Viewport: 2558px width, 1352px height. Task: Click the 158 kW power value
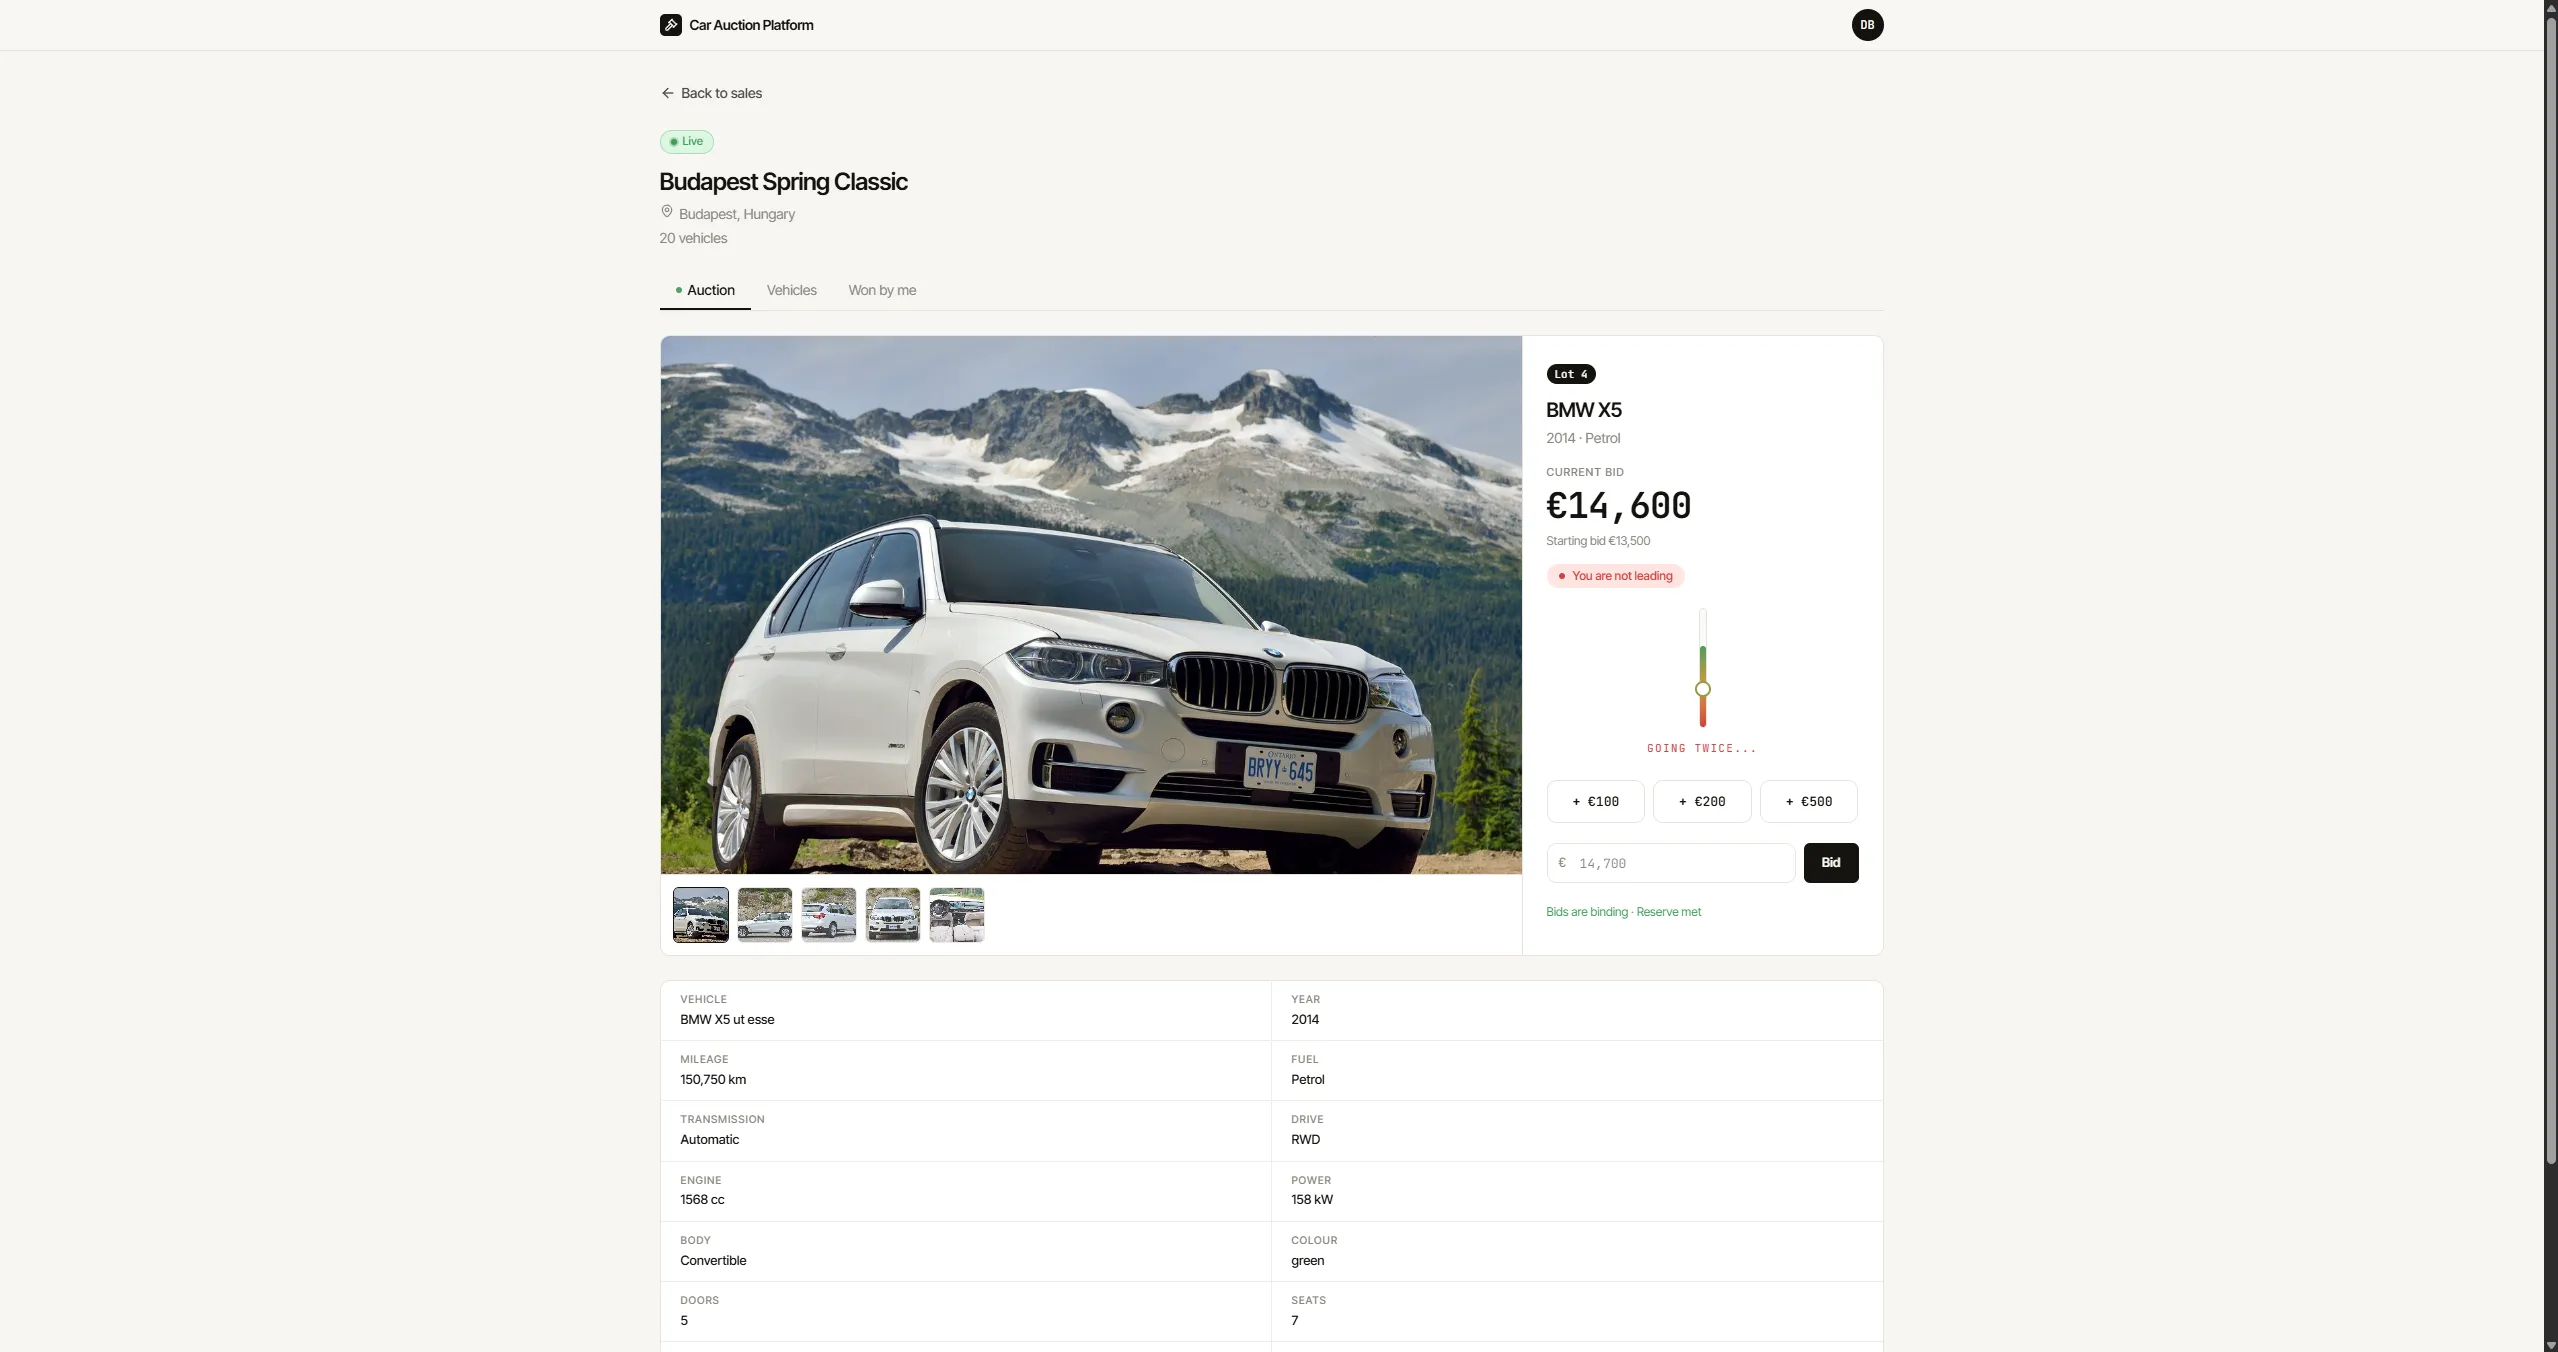[x=1311, y=1200]
